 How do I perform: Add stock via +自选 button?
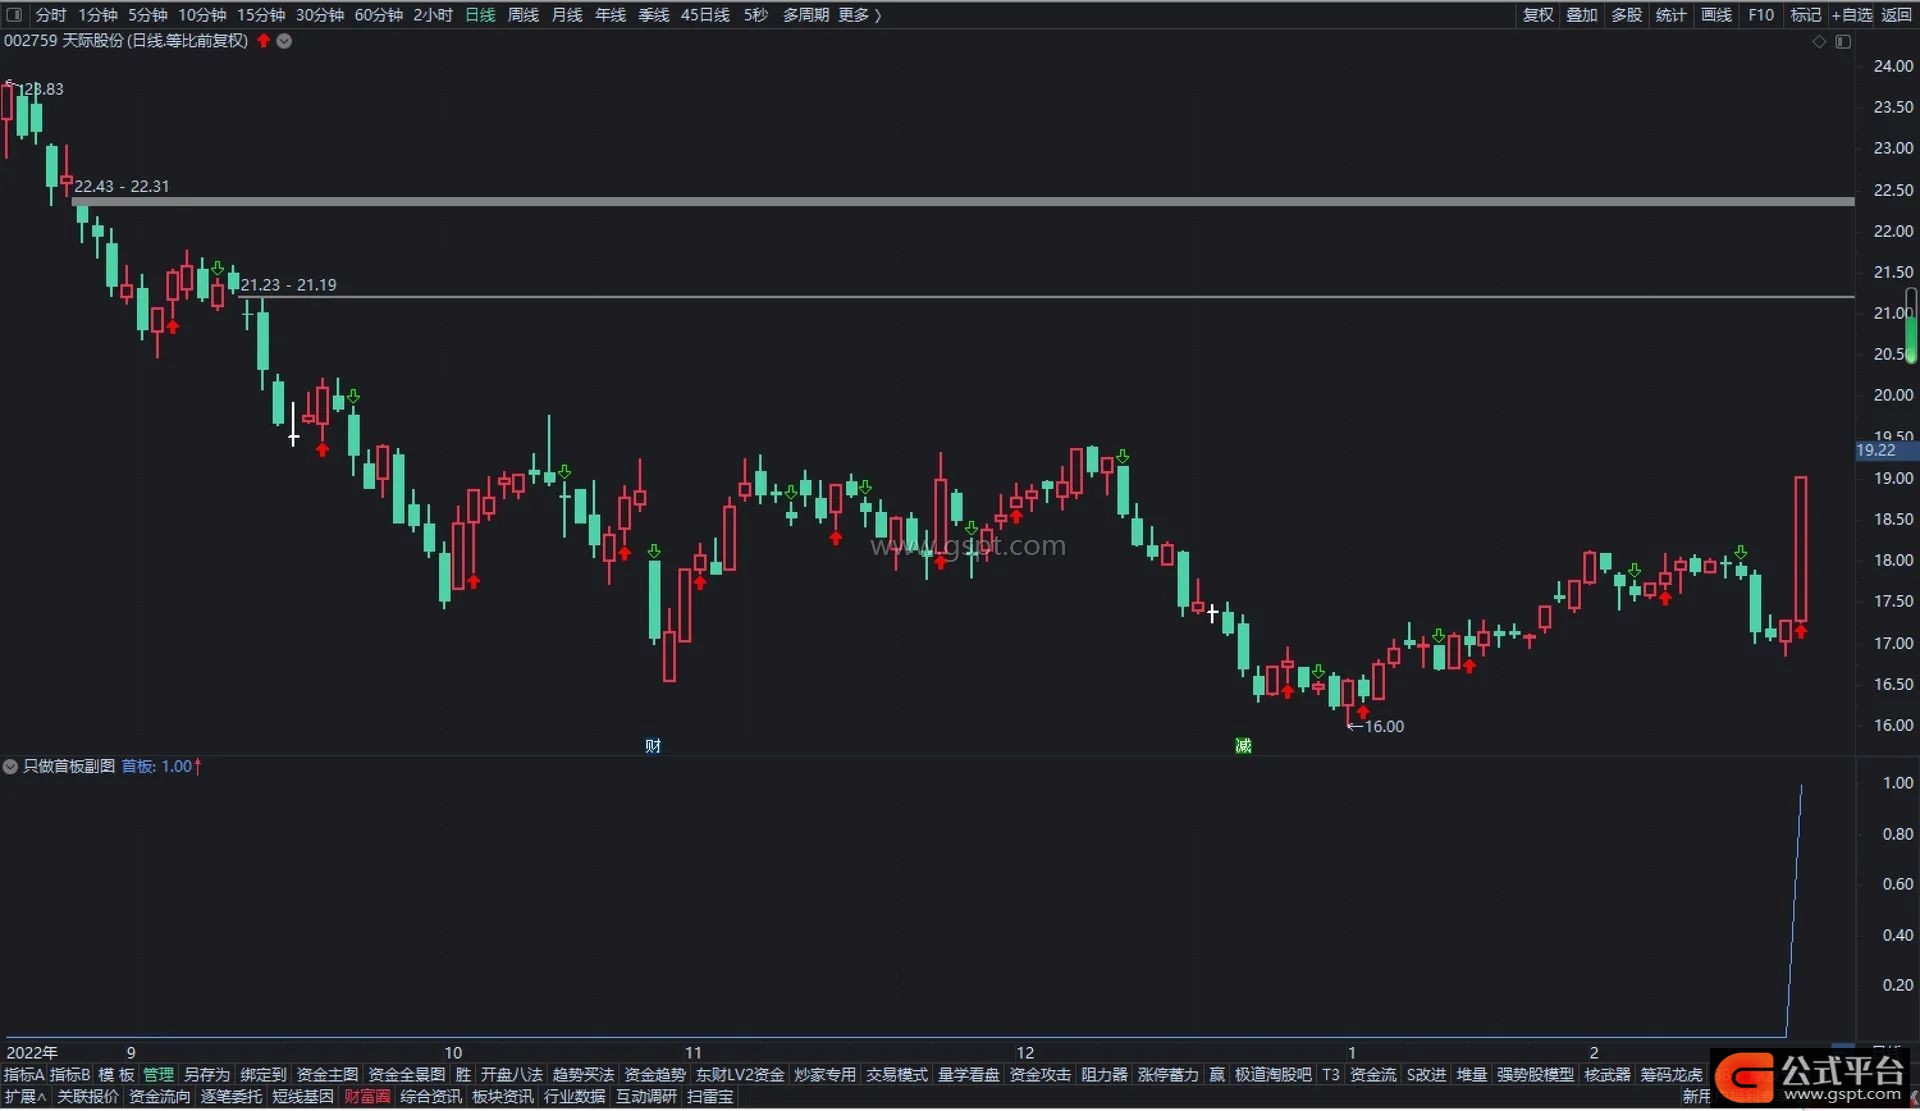coord(1852,15)
